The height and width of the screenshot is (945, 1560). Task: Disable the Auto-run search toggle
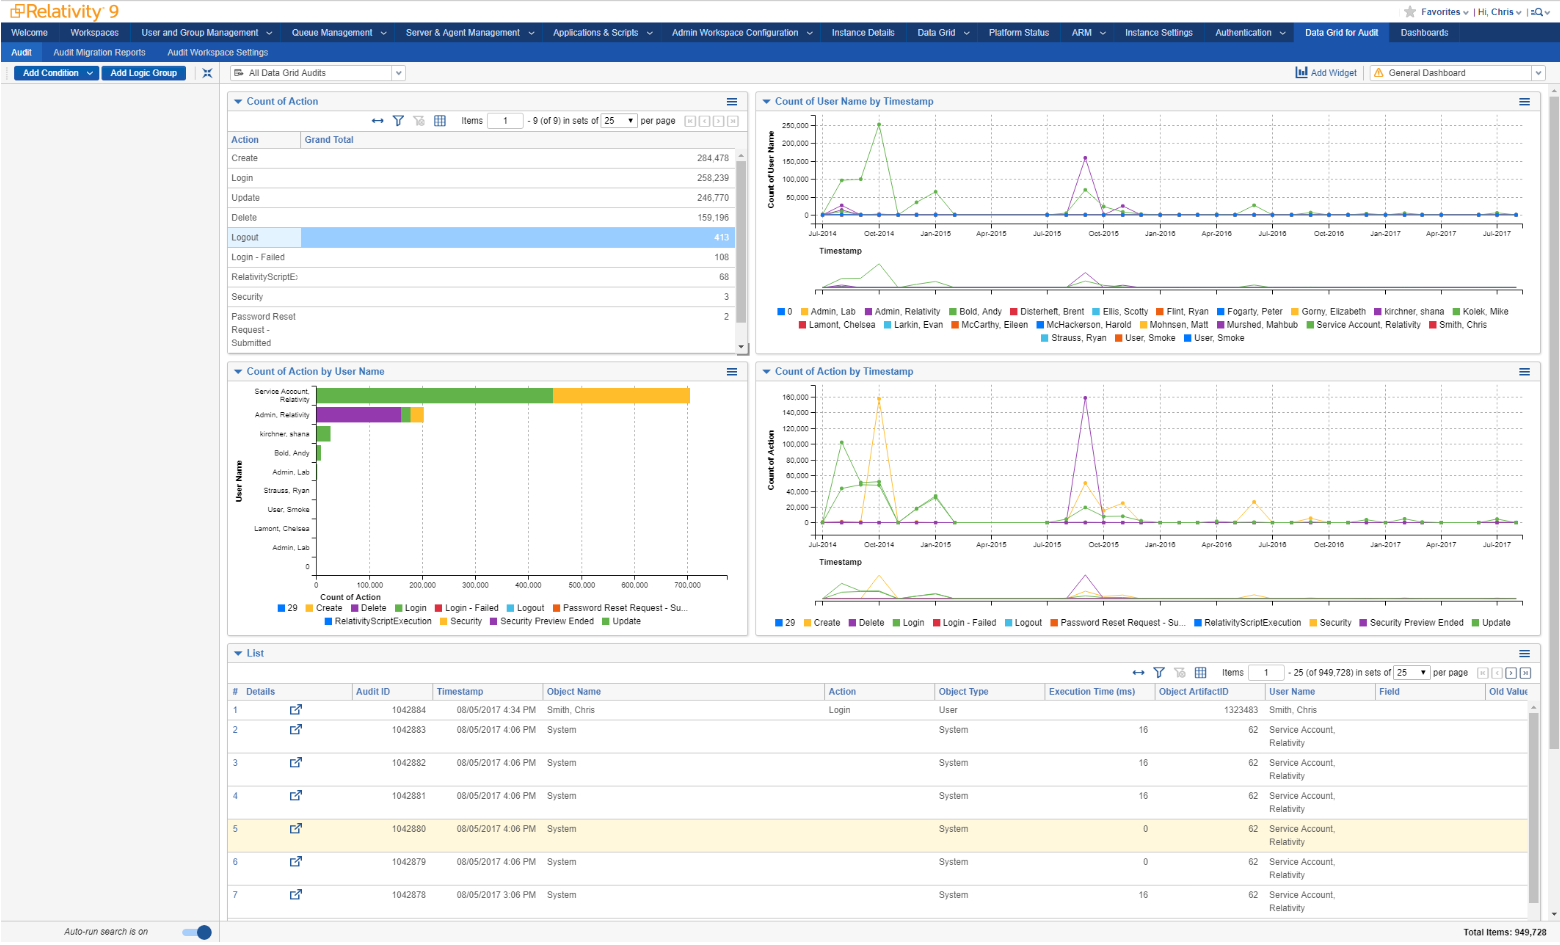(x=196, y=931)
